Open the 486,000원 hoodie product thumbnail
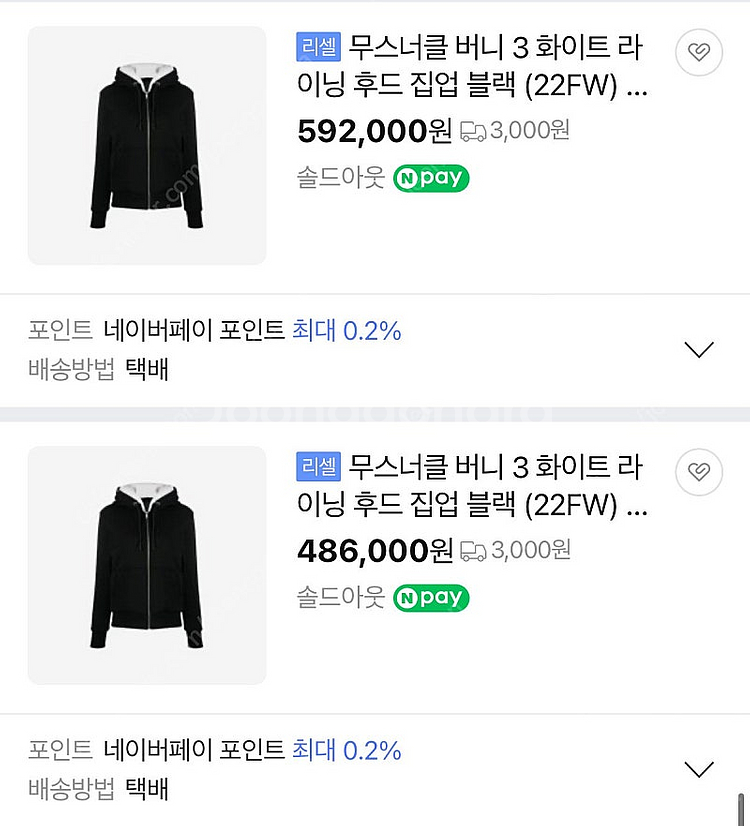The height and width of the screenshot is (826, 750). [147, 565]
